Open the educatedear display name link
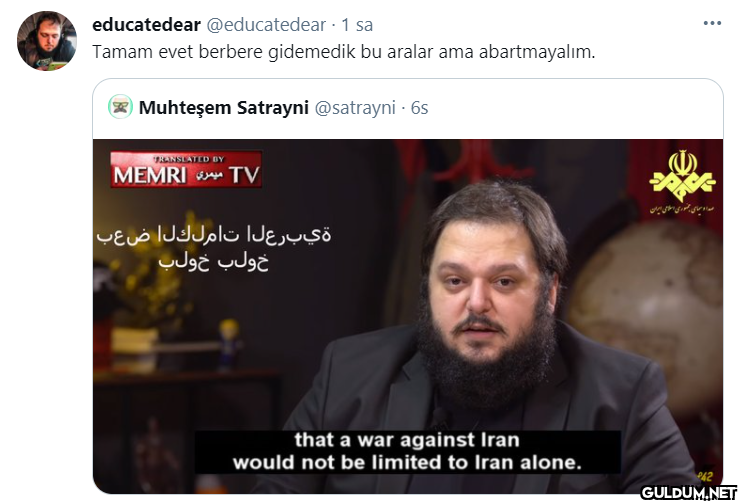 tap(146, 25)
